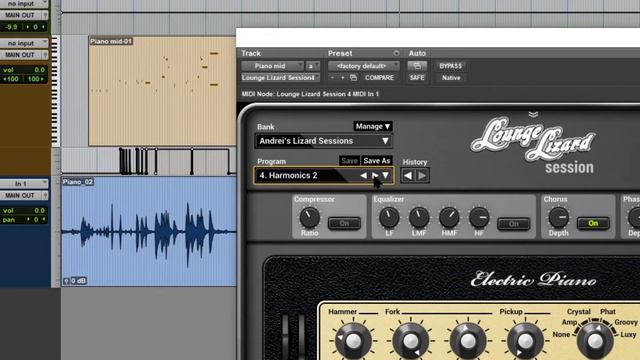The height and width of the screenshot is (360, 640).
Task: Click the preset copy settings icon
Action: [353, 78]
